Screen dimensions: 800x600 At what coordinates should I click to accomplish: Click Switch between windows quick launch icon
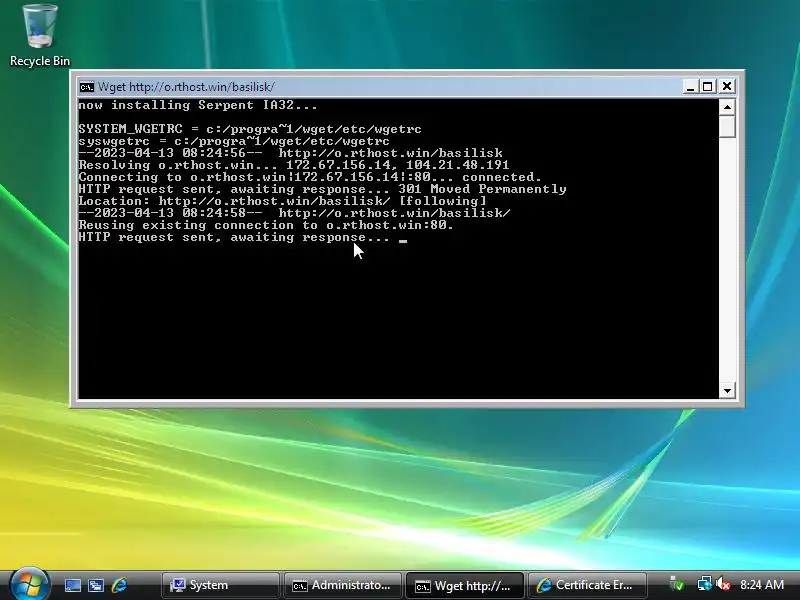96,585
